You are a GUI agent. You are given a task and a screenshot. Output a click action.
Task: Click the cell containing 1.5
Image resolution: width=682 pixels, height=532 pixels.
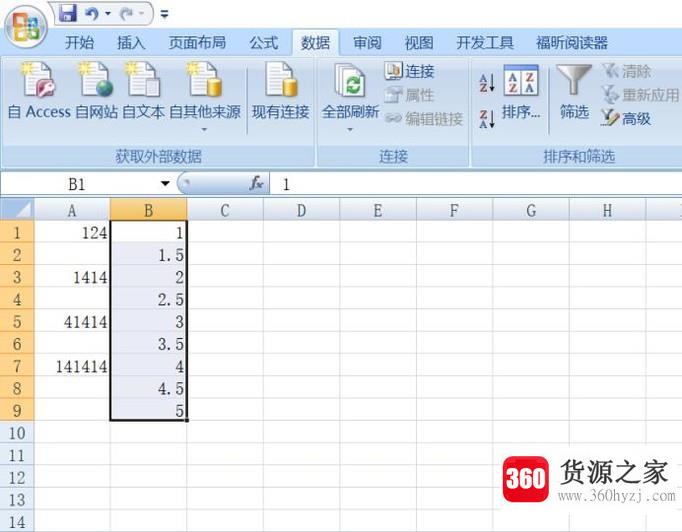point(149,254)
